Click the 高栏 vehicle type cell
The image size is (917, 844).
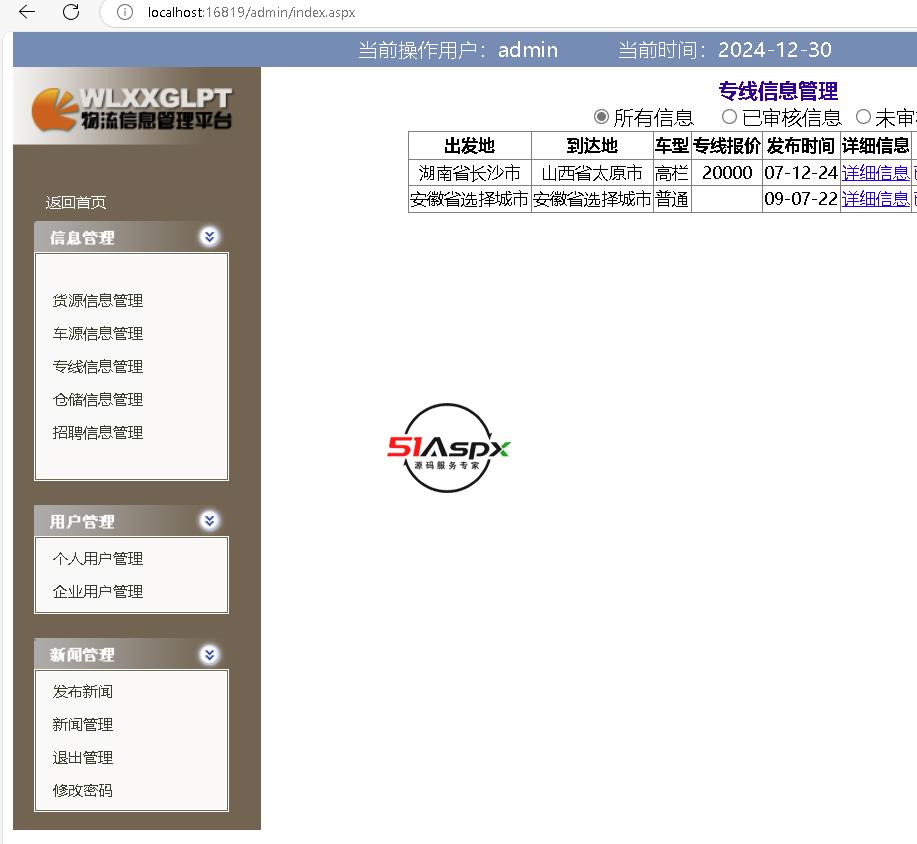pyautogui.click(x=672, y=173)
